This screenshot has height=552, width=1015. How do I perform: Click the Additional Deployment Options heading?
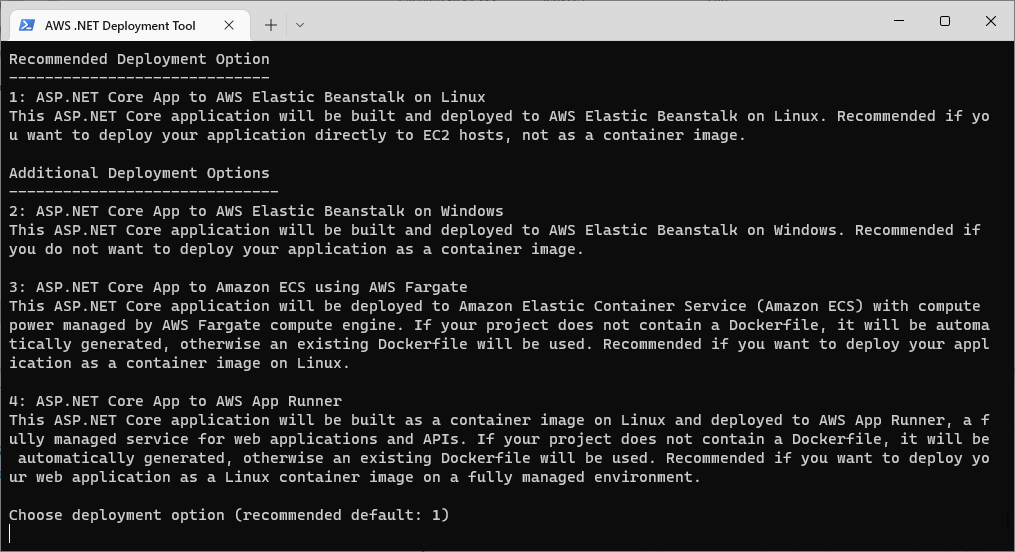click(x=139, y=173)
